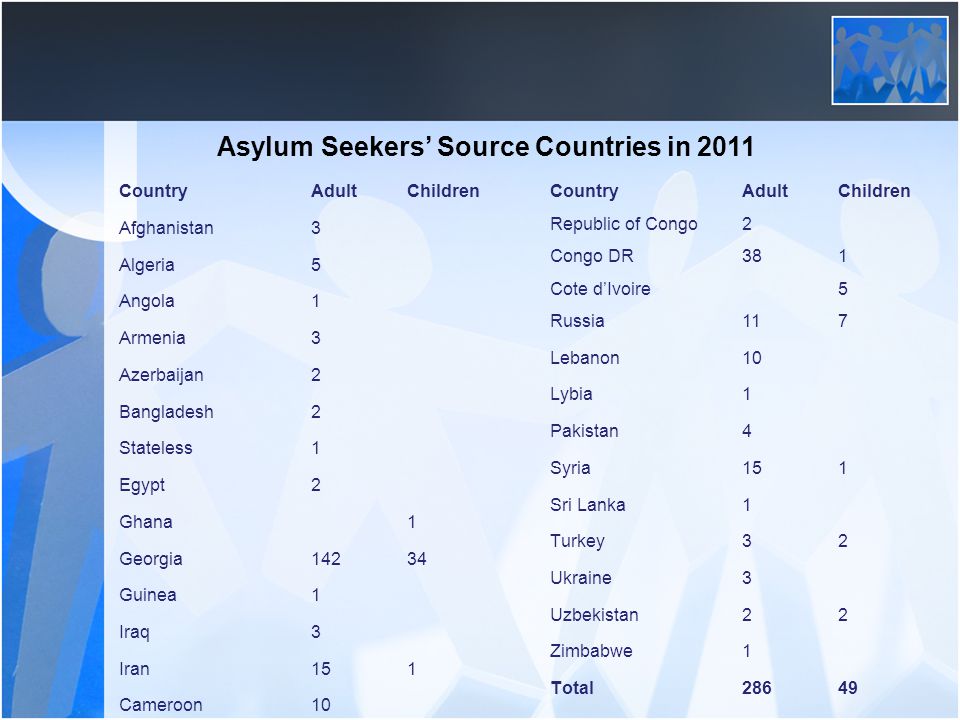The width and height of the screenshot is (960, 720).
Task: Select the Iran country label
Action: pos(135,669)
